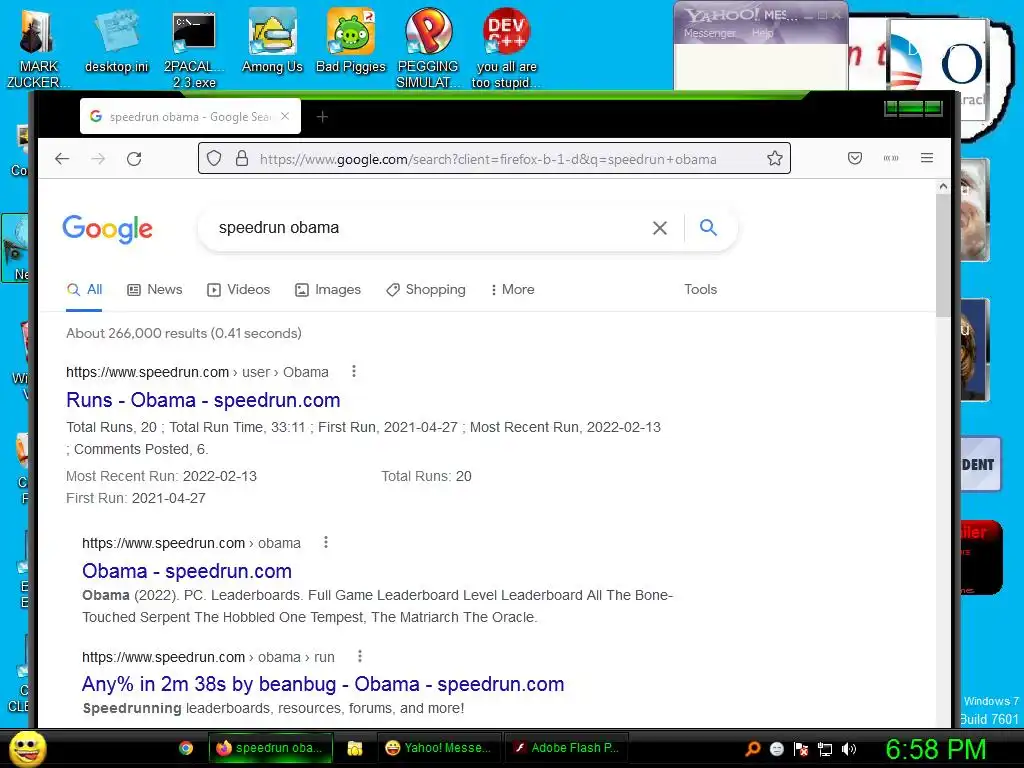Click the padlock site info icon
Image resolution: width=1024 pixels, height=768 pixels.
pos(242,158)
